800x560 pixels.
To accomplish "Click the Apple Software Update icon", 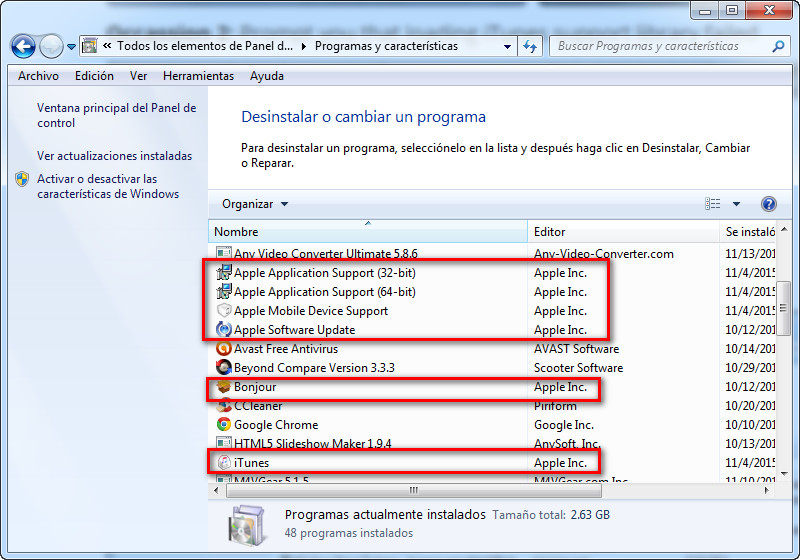I will coord(223,329).
